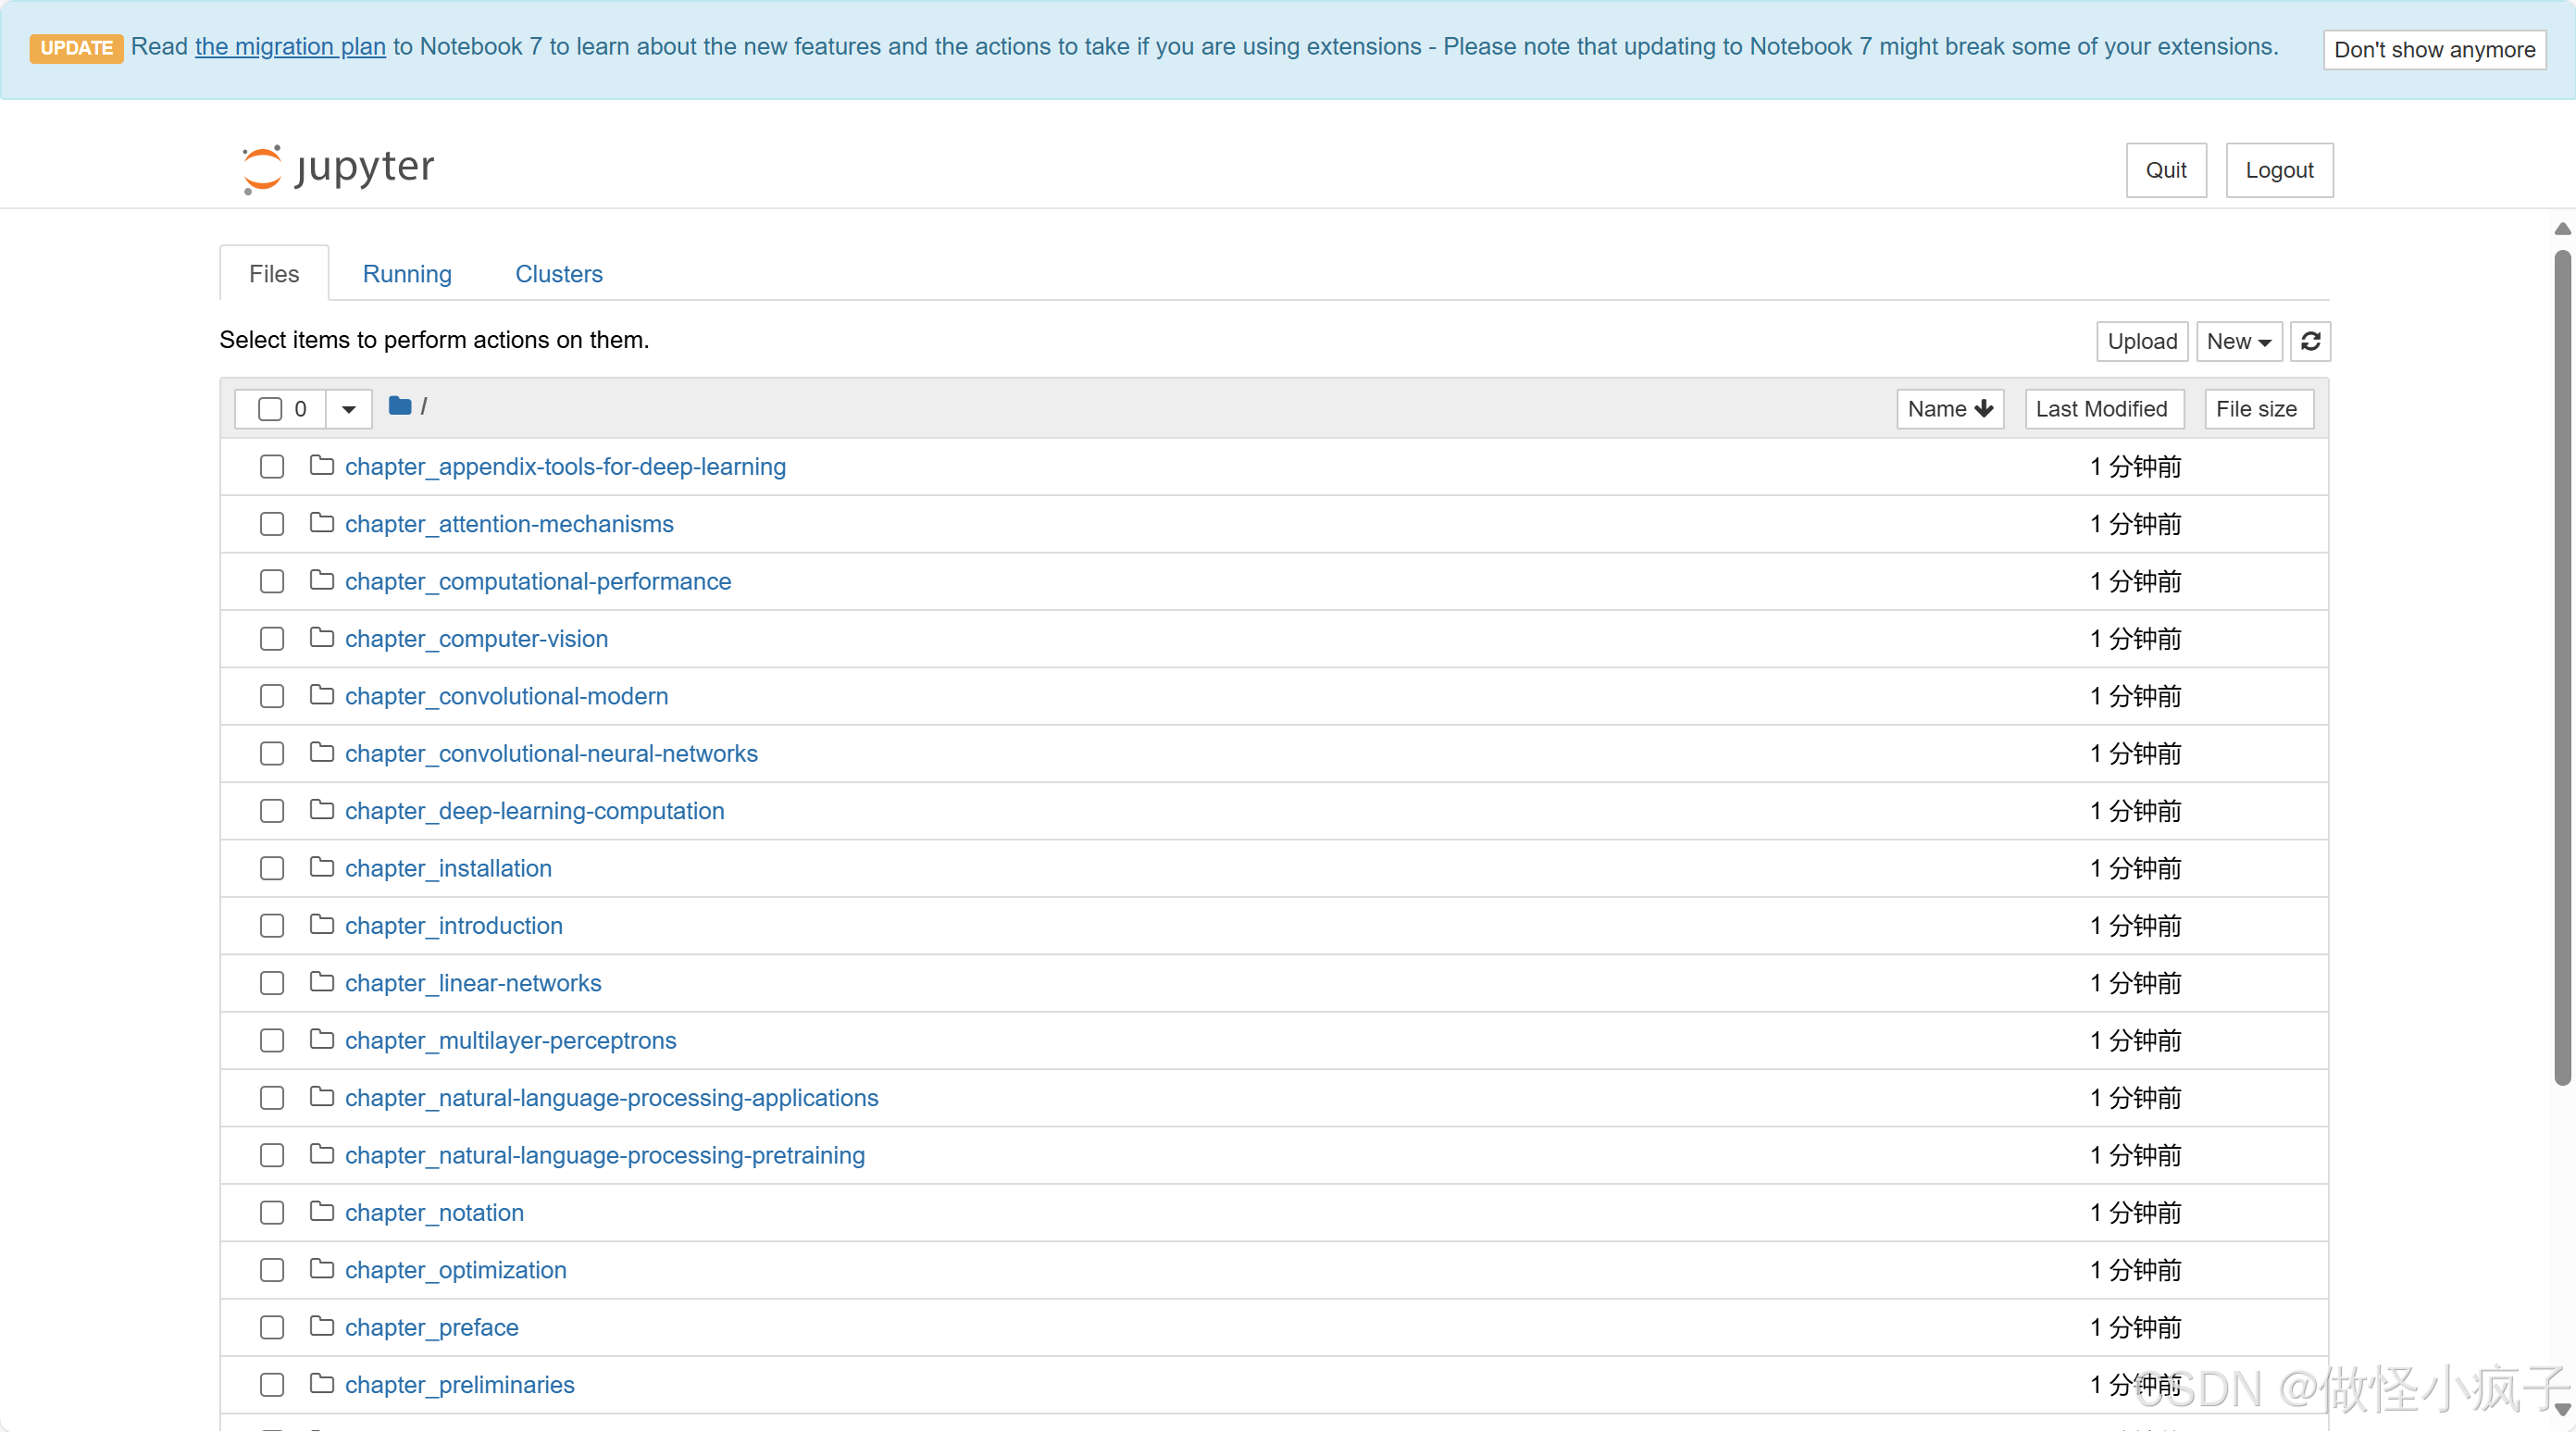Open the Clusters tab
This screenshot has height=1432, width=2576.
coord(558,274)
